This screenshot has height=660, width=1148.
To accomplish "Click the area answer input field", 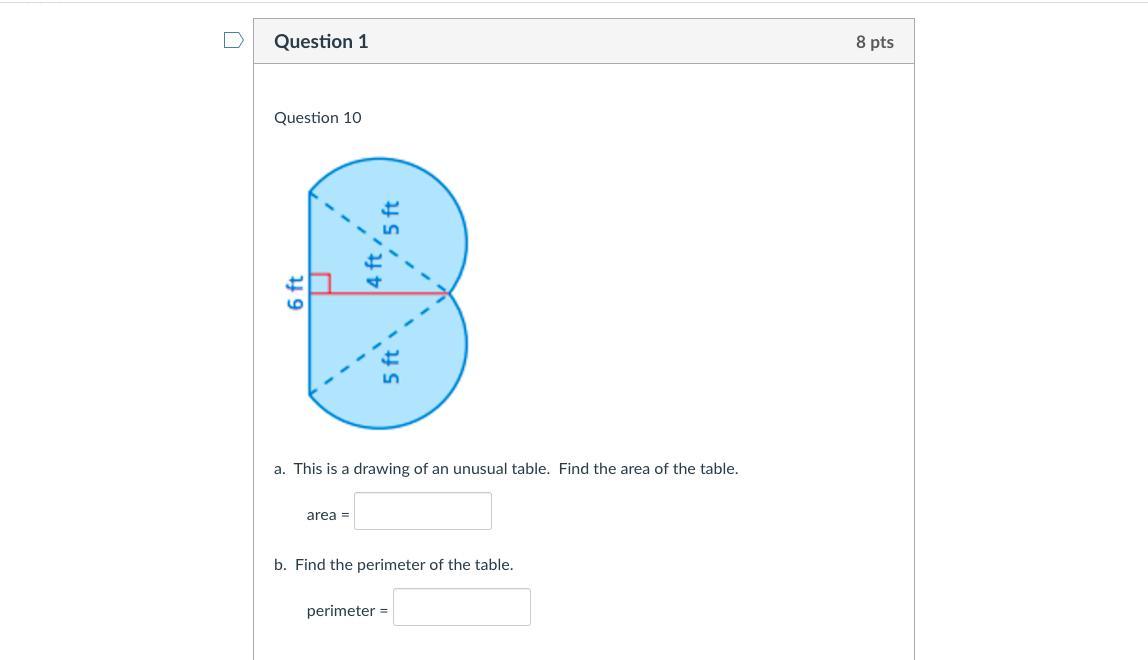I will pos(422,511).
